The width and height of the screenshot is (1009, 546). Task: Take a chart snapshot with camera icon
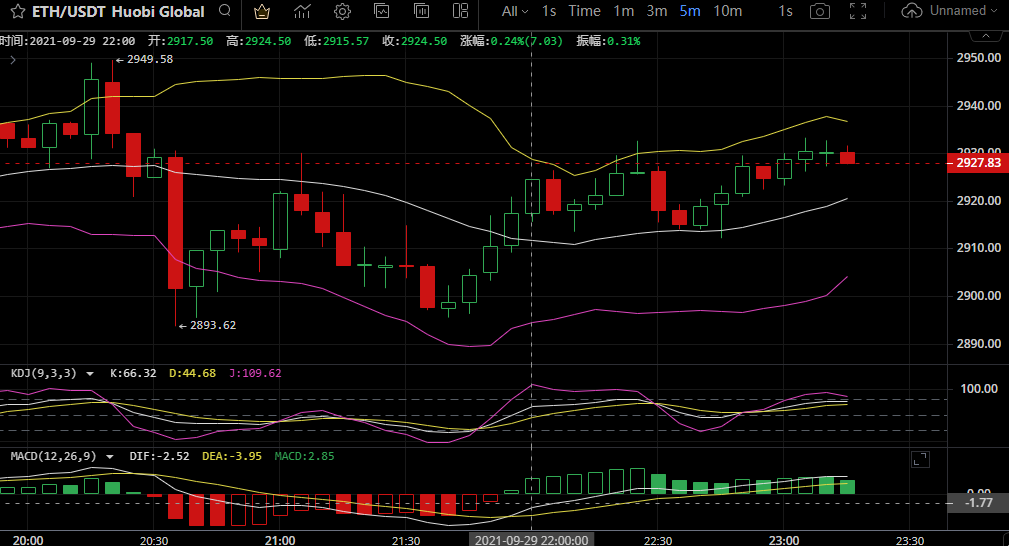coord(819,12)
